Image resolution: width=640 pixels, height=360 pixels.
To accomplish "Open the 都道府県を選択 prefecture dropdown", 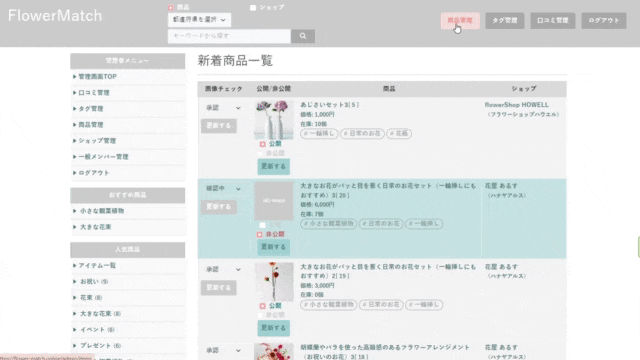I will pos(199,20).
